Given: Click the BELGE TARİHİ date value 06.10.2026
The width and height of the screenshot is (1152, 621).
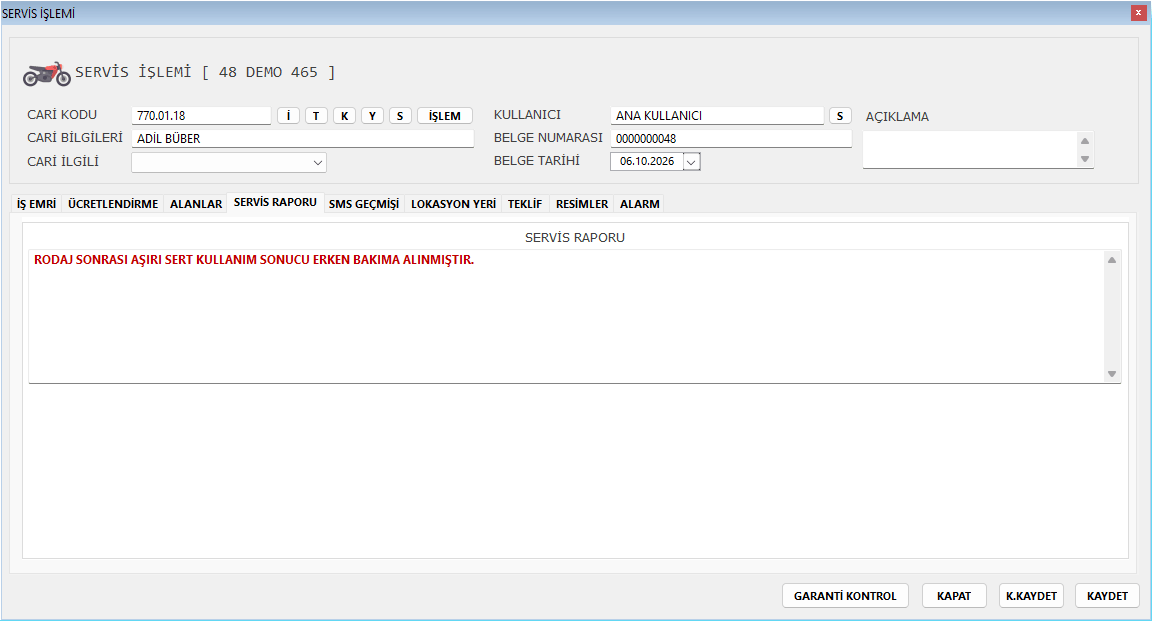Looking at the screenshot, I should (647, 162).
